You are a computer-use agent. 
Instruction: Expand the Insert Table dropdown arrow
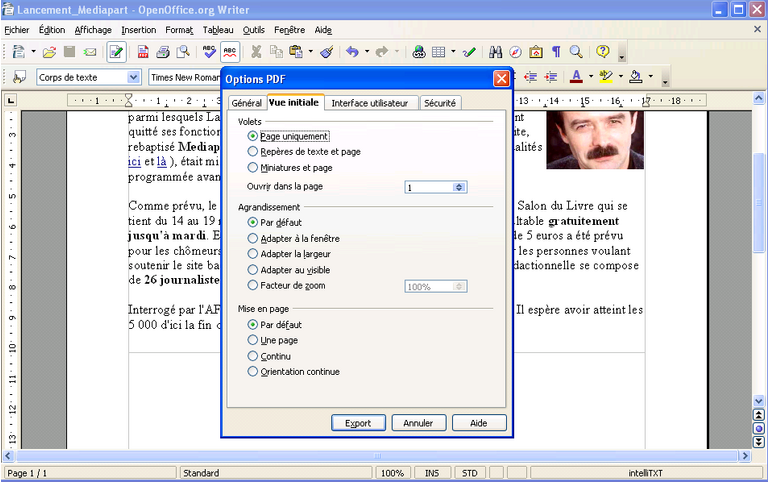453,51
